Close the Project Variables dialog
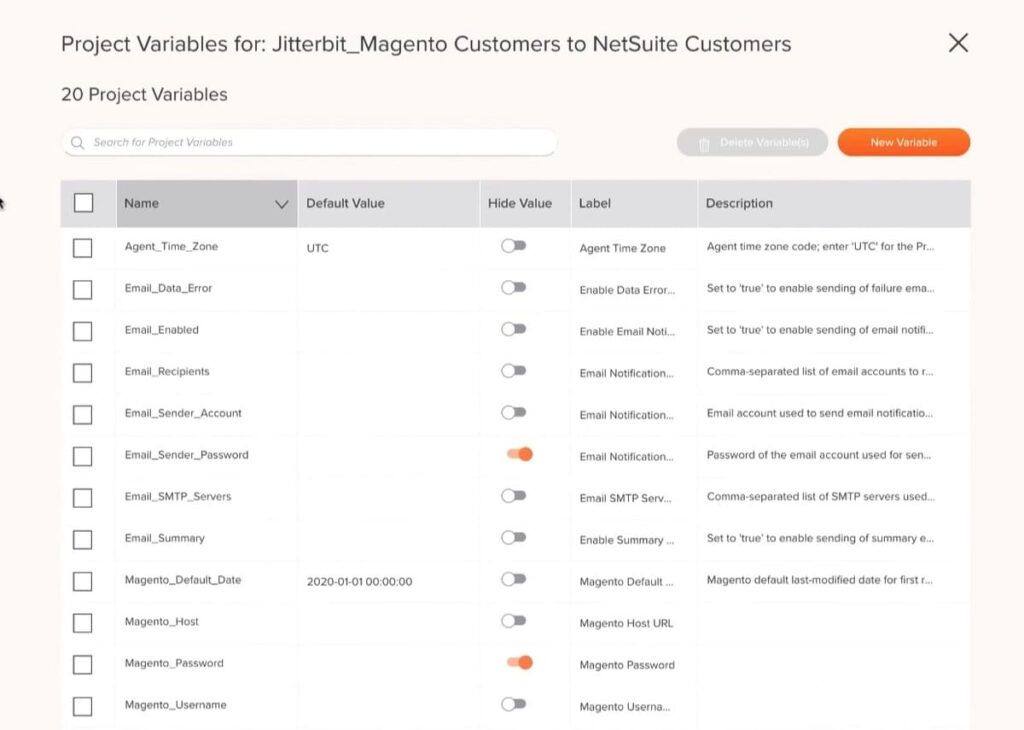Image resolution: width=1024 pixels, height=730 pixels. coord(957,43)
